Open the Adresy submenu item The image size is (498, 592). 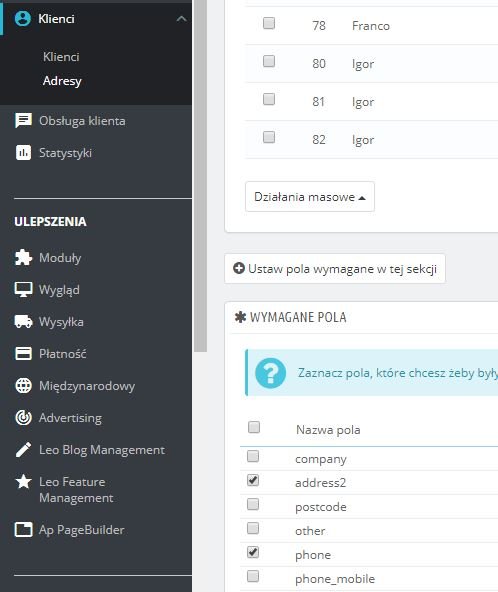pyautogui.click(x=62, y=81)
